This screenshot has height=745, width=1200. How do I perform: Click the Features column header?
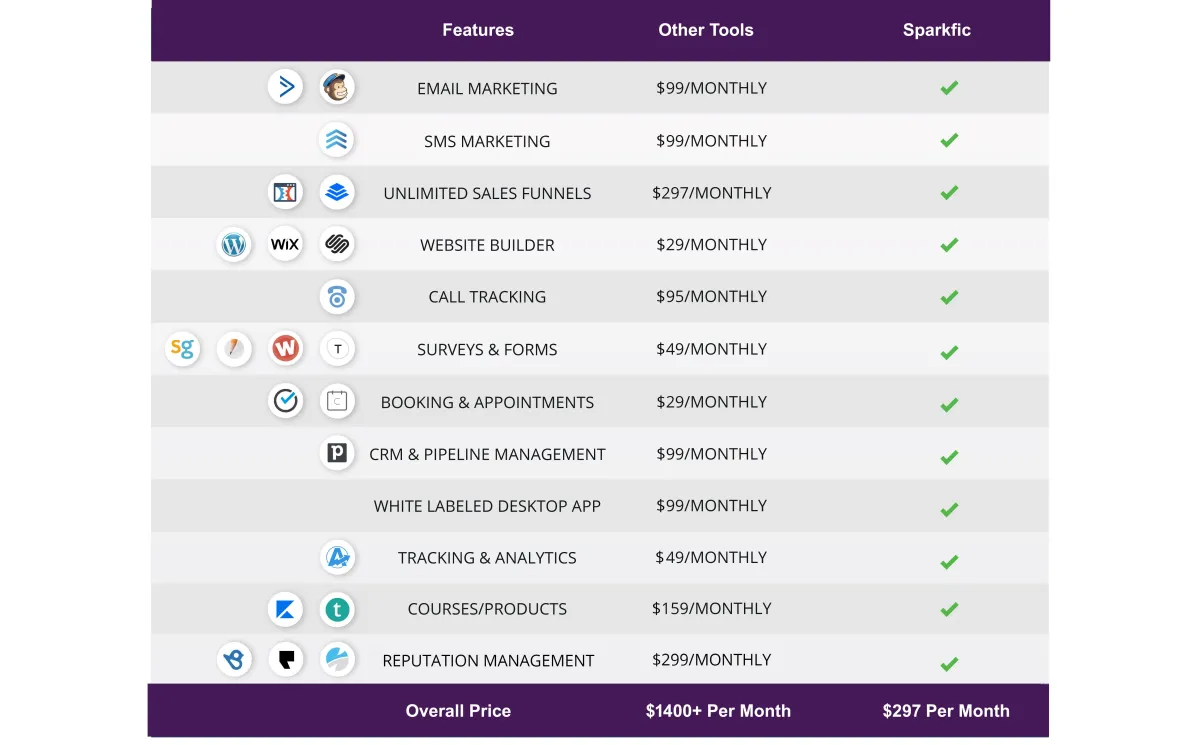click(478, 30)
